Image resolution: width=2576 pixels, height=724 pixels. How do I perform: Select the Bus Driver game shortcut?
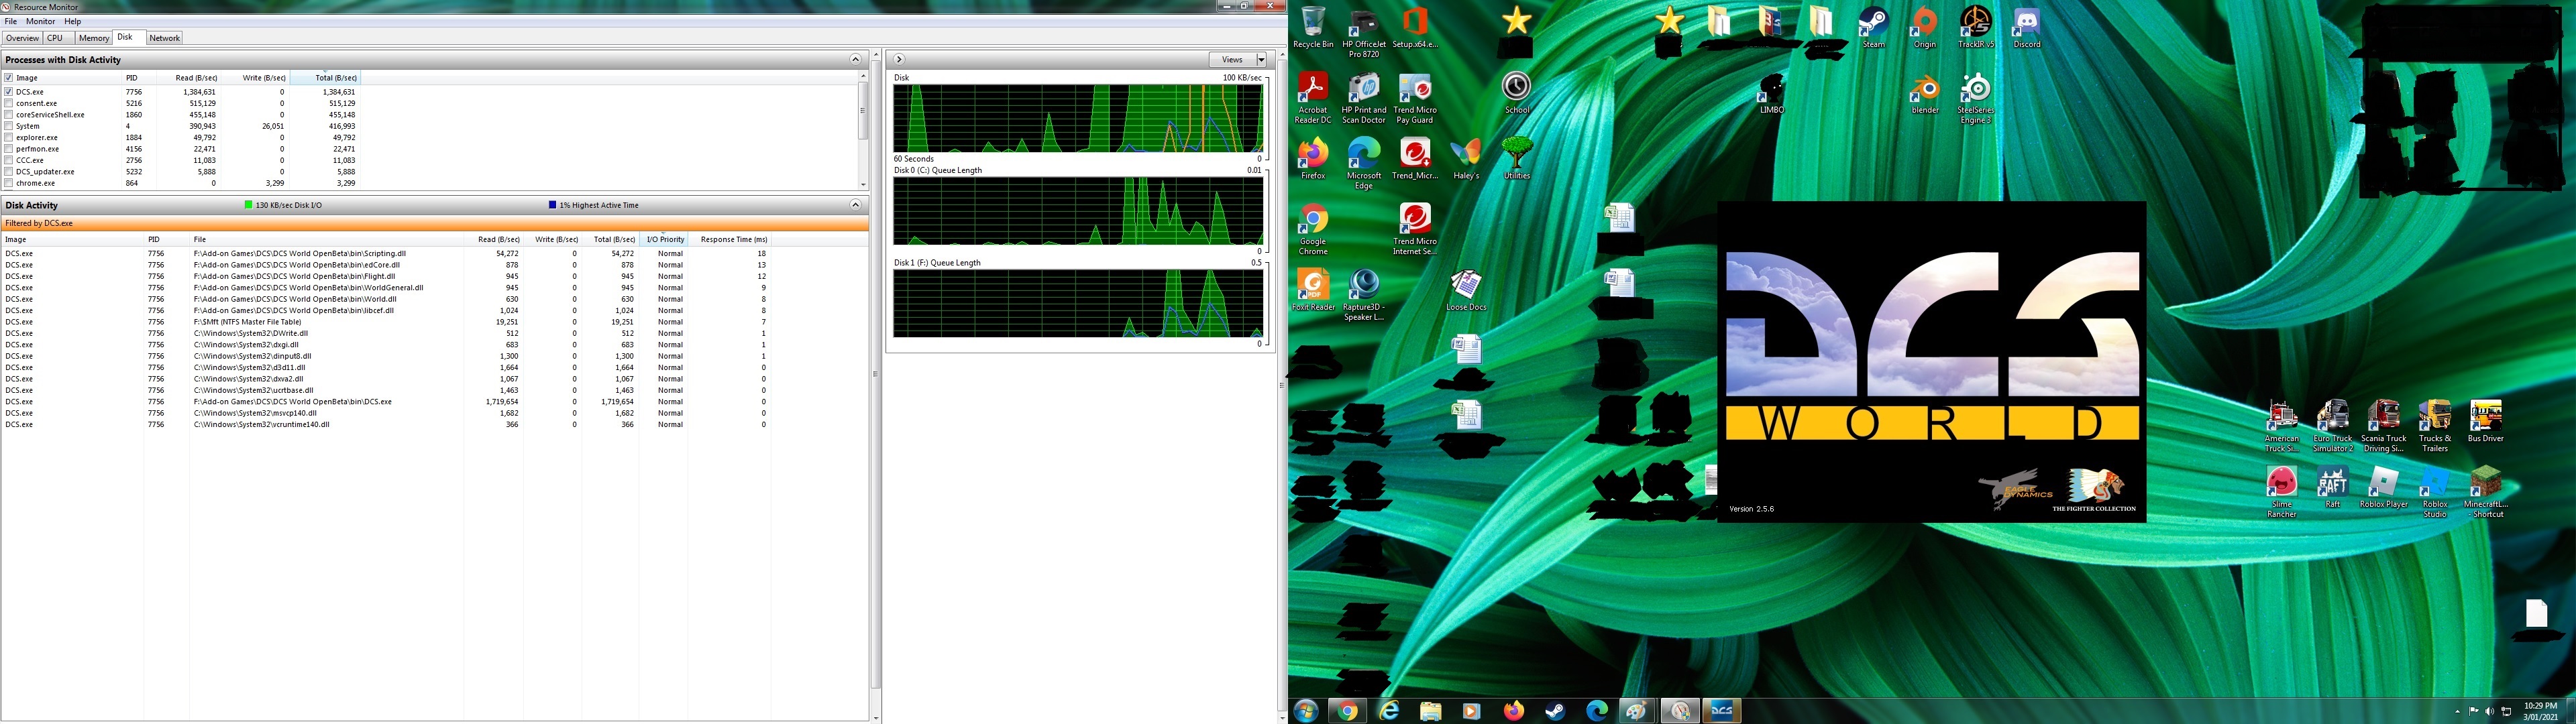click(2485, 422)
